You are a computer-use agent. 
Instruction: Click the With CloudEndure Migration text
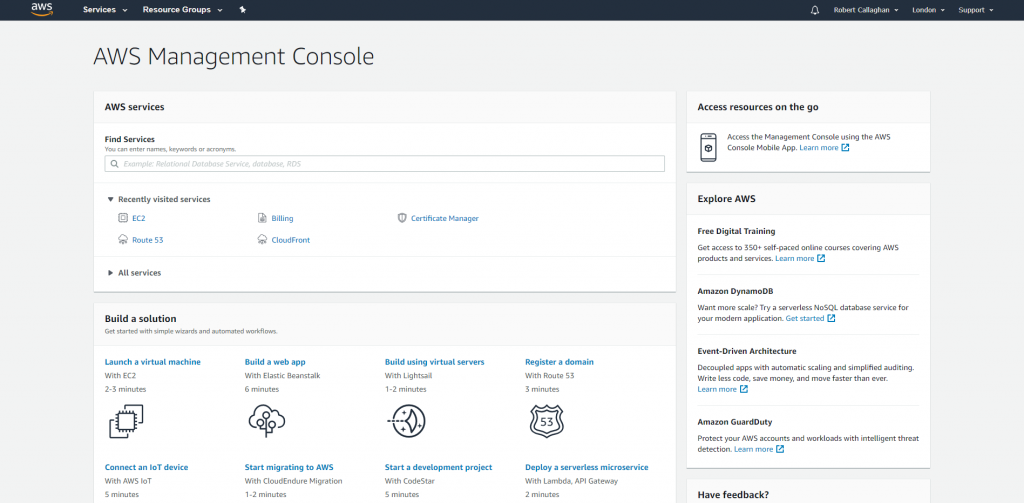tap(293, 481)
